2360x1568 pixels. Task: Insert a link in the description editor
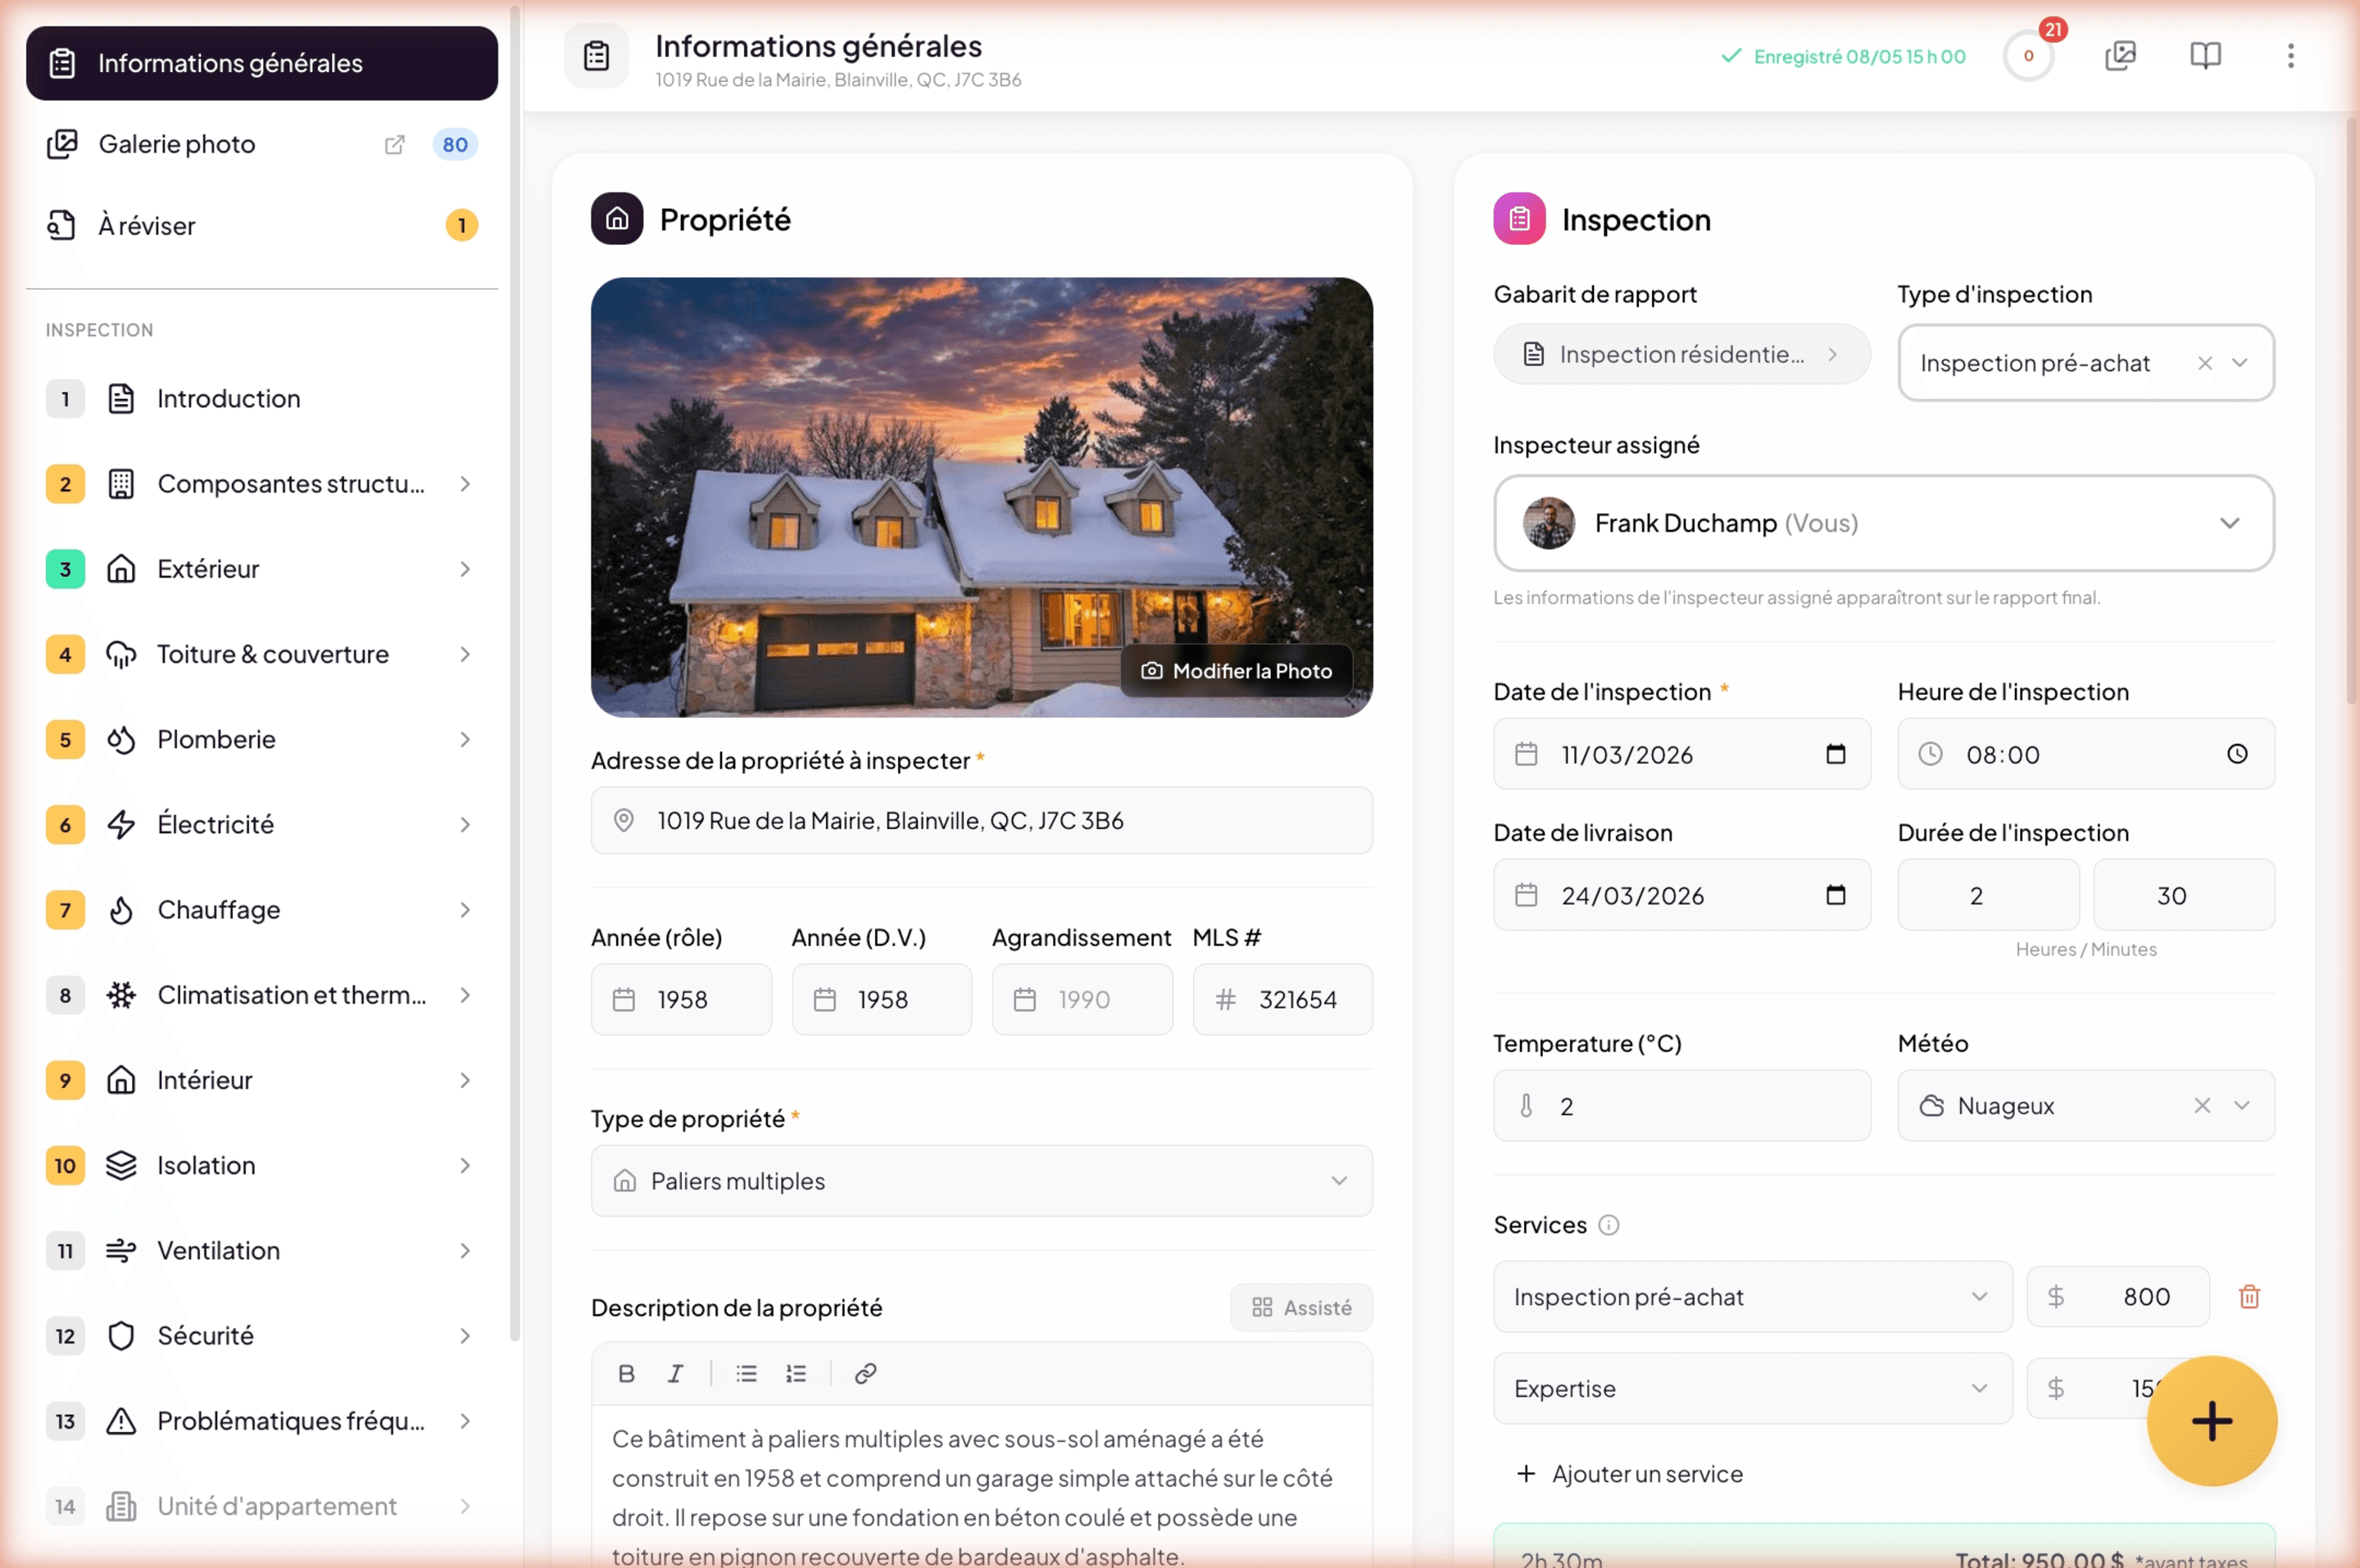[x=866, y=1373]
